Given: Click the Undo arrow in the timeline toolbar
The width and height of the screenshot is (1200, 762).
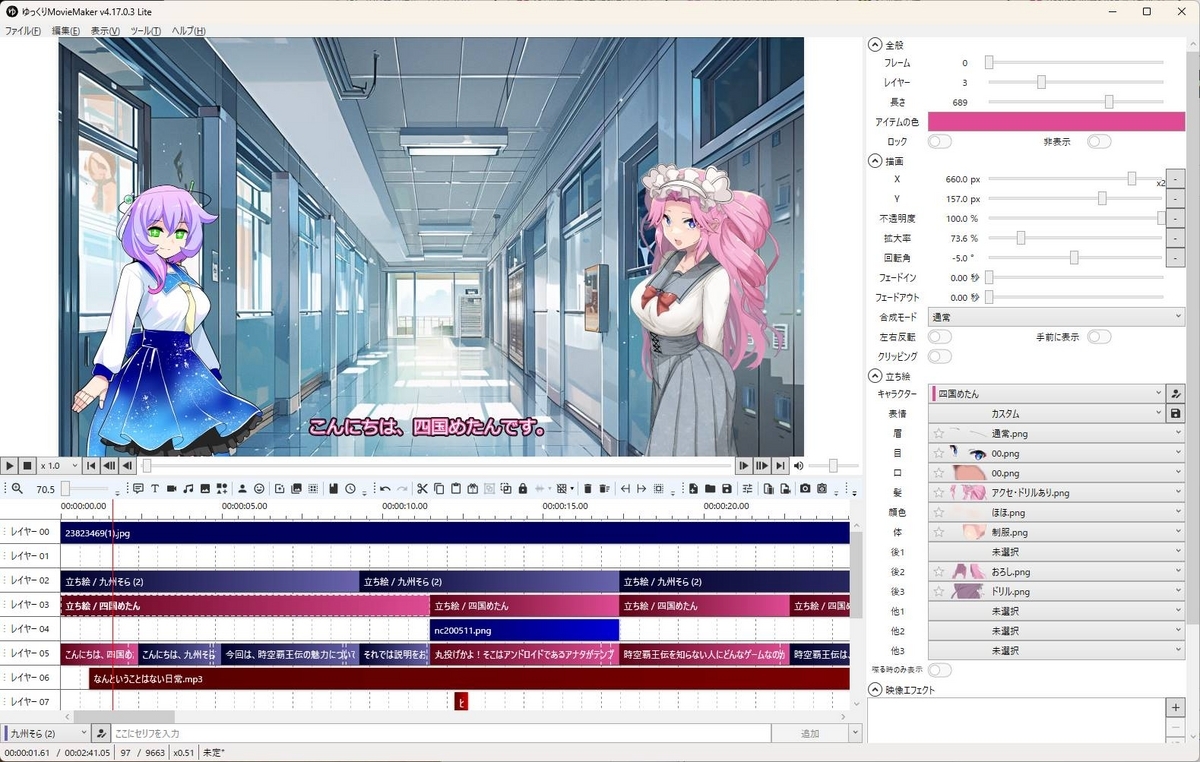Looking at the screenshot, I should click(385, 489).
